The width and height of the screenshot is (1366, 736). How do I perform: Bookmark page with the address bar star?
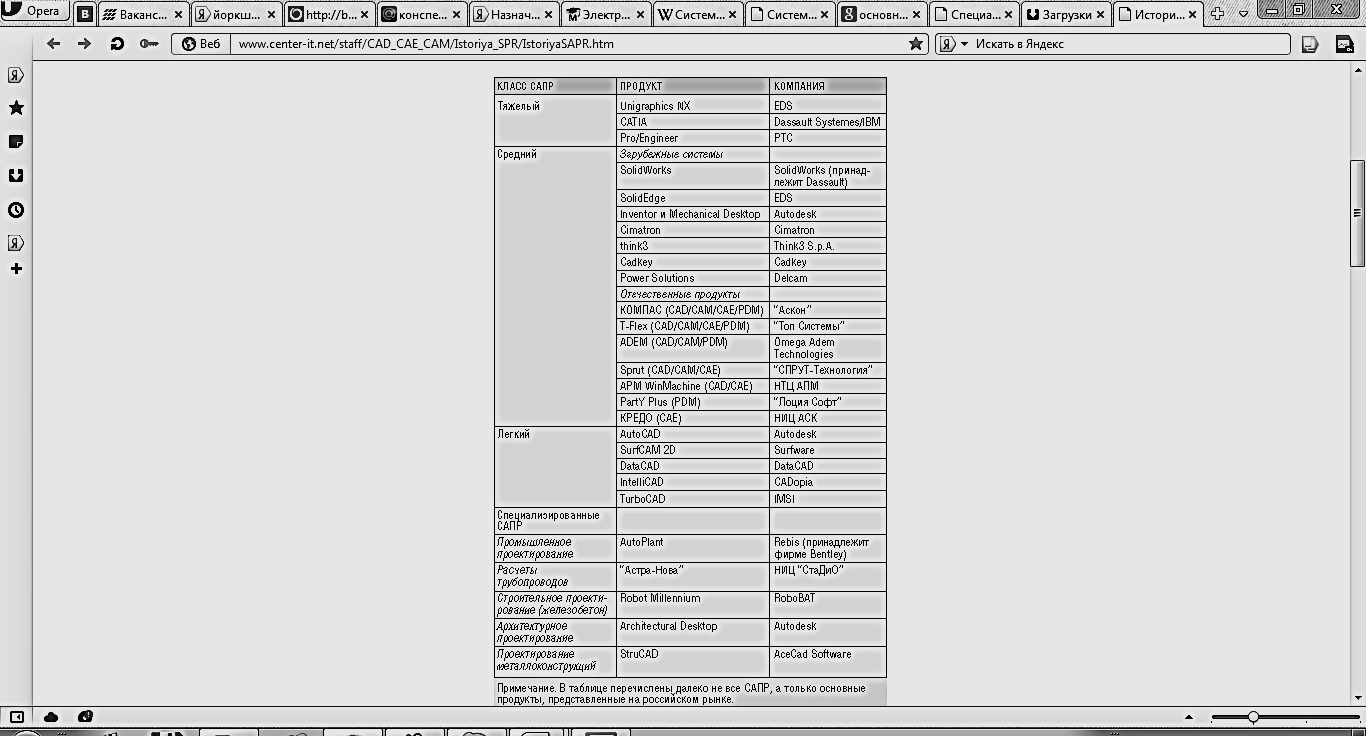point(915,44)
